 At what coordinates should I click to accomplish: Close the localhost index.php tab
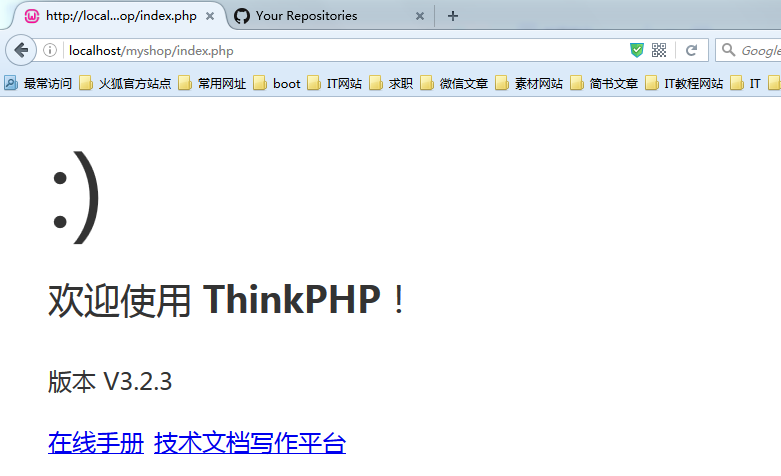[x=210, y=16]
